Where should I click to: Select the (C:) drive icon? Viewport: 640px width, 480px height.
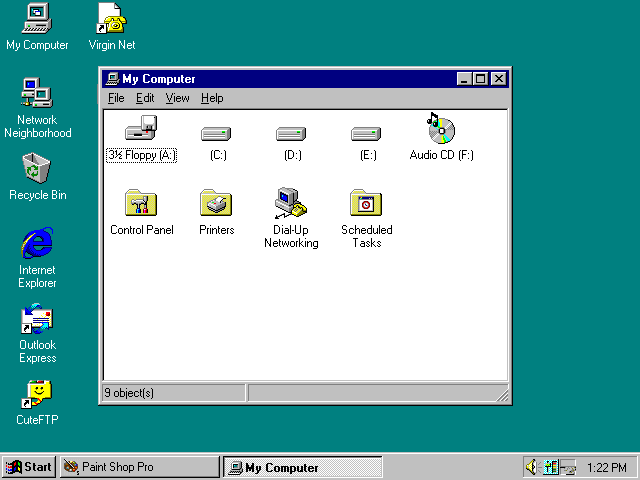(216, 133)
